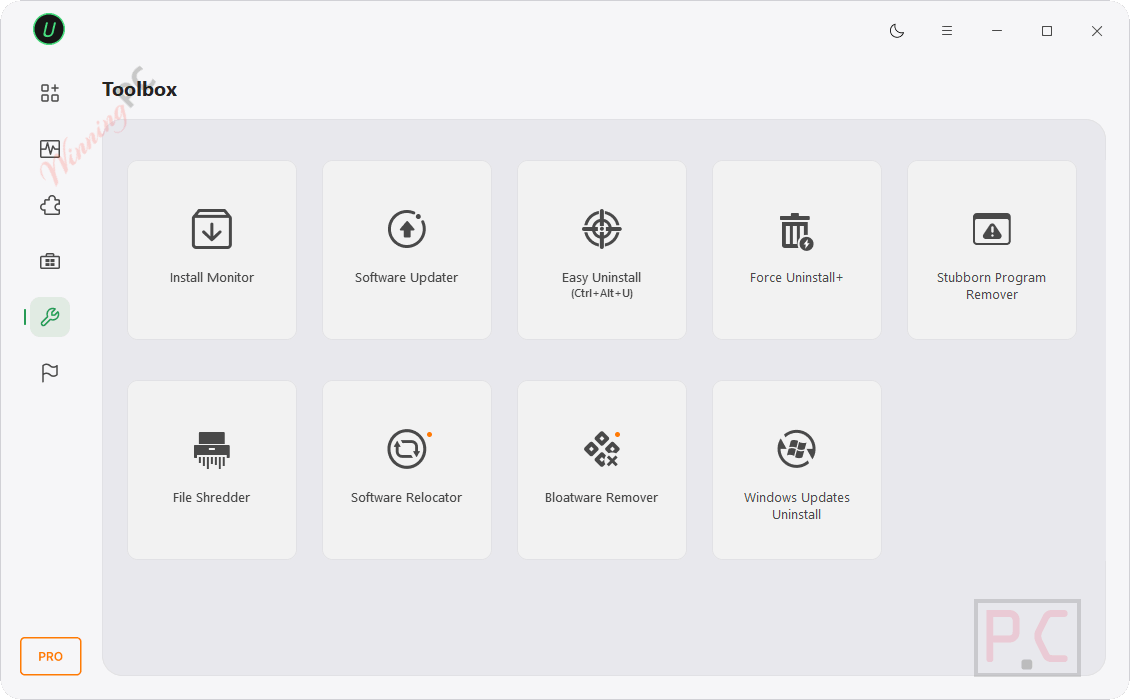
Task: Click the IObit Uninstaller logo
Action: [49, 30]
